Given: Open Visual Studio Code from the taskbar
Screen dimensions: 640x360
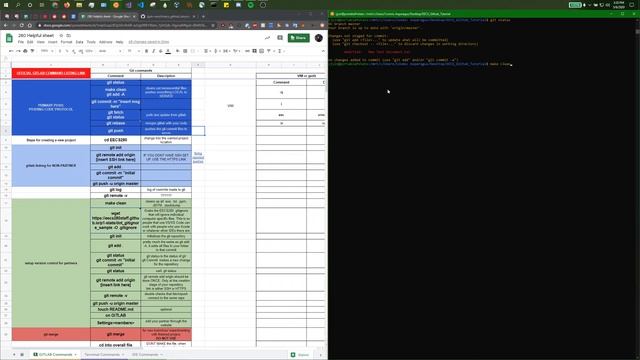Looking at the screenshot, I should 140,5.
